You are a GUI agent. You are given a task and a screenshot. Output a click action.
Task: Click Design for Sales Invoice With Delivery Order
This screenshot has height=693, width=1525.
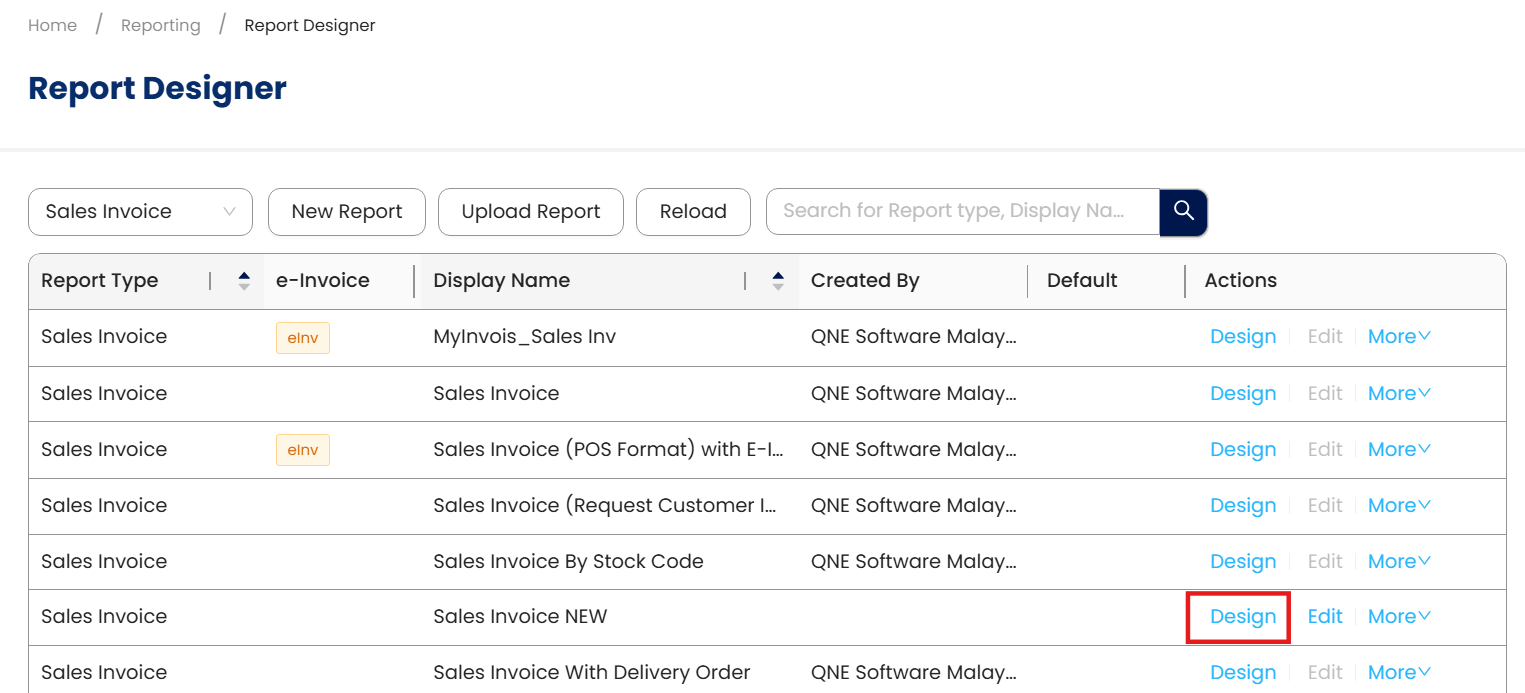(1243, 673)
